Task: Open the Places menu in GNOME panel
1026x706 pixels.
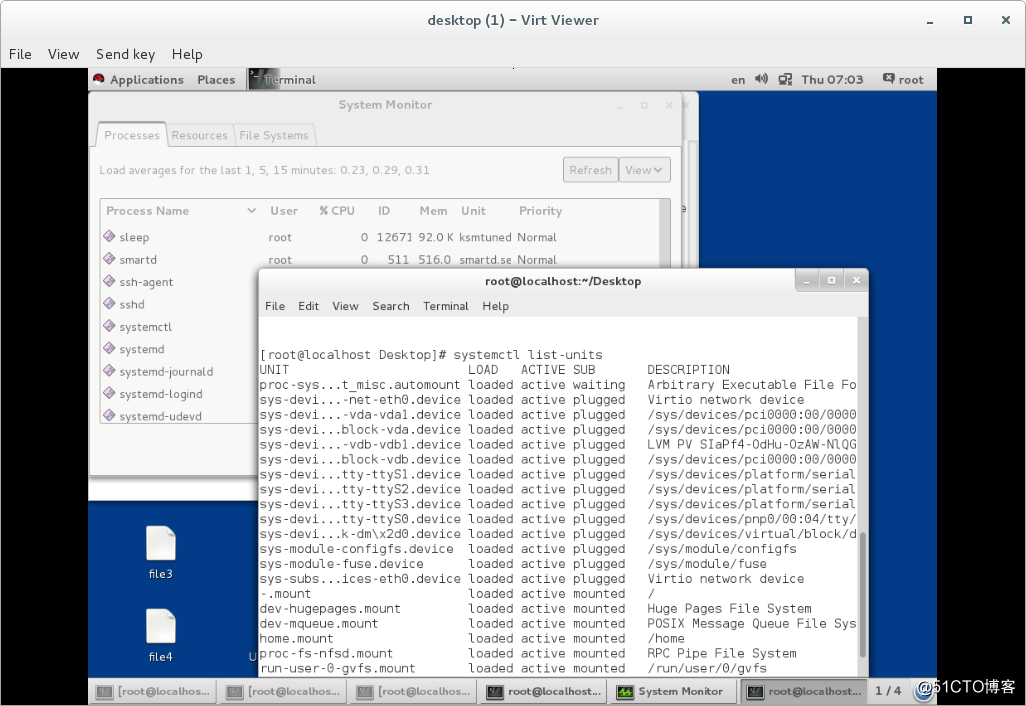Action: [216, 80]
